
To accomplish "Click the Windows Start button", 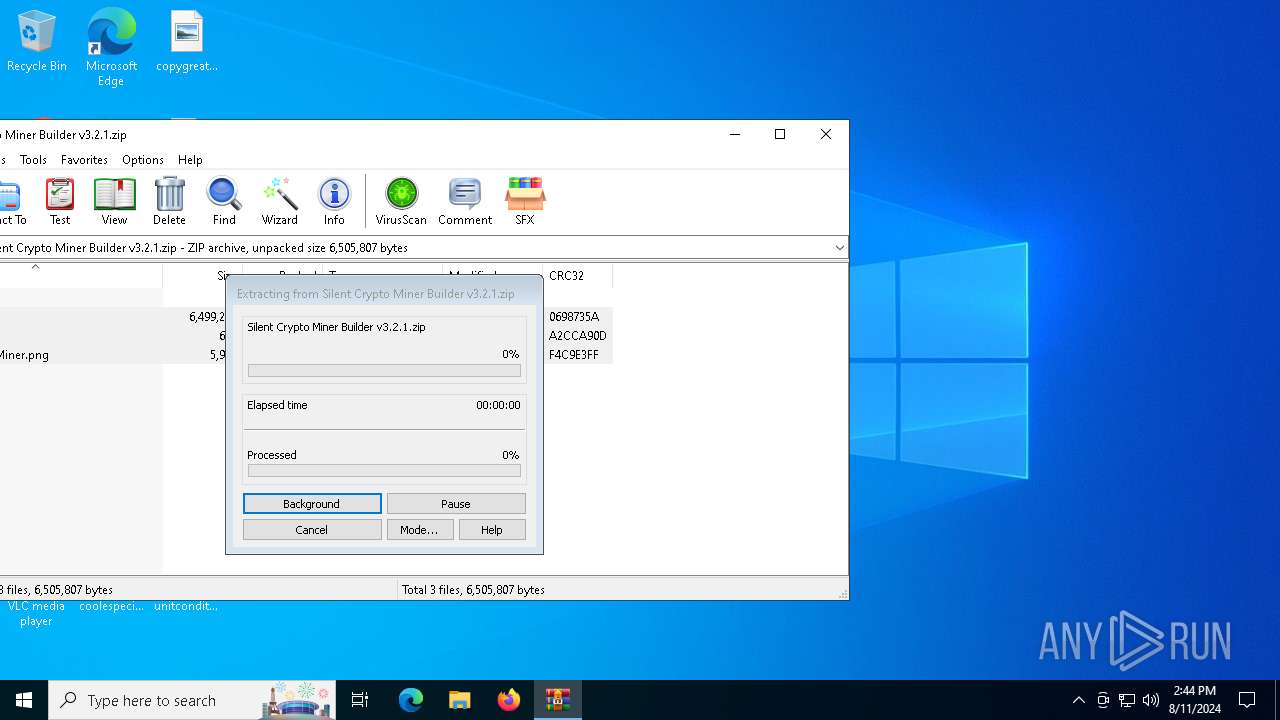I will tap(24, 700).
